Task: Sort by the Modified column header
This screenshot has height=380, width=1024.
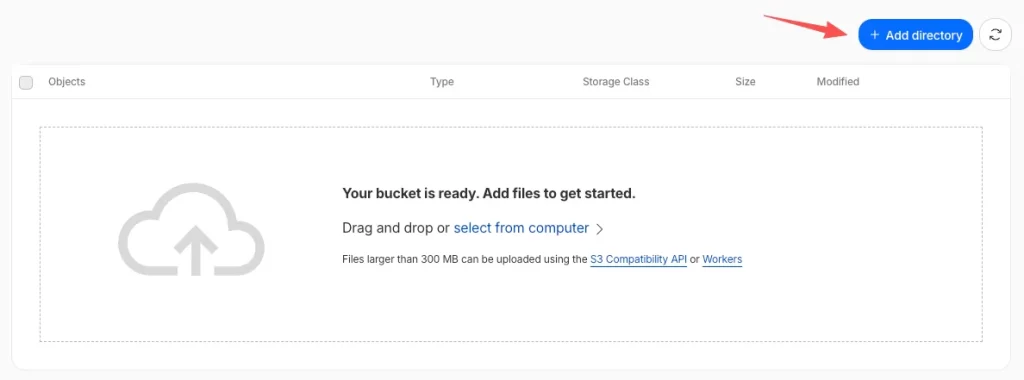Action: 838,82
